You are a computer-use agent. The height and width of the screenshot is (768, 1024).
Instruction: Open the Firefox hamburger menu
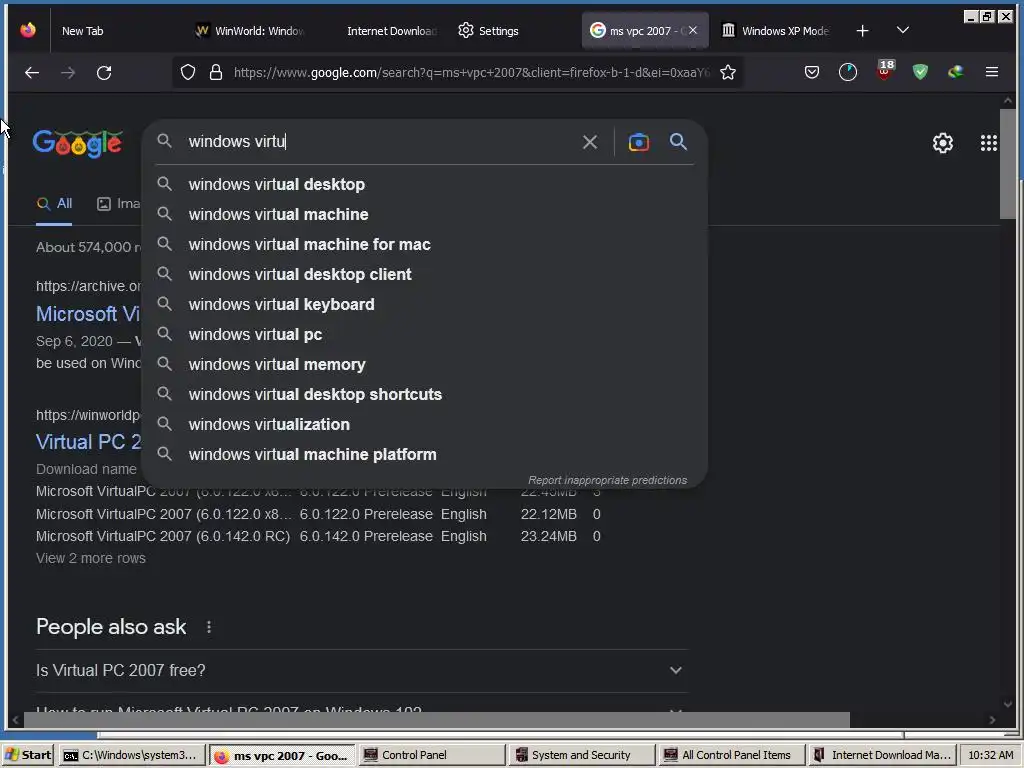991,72
